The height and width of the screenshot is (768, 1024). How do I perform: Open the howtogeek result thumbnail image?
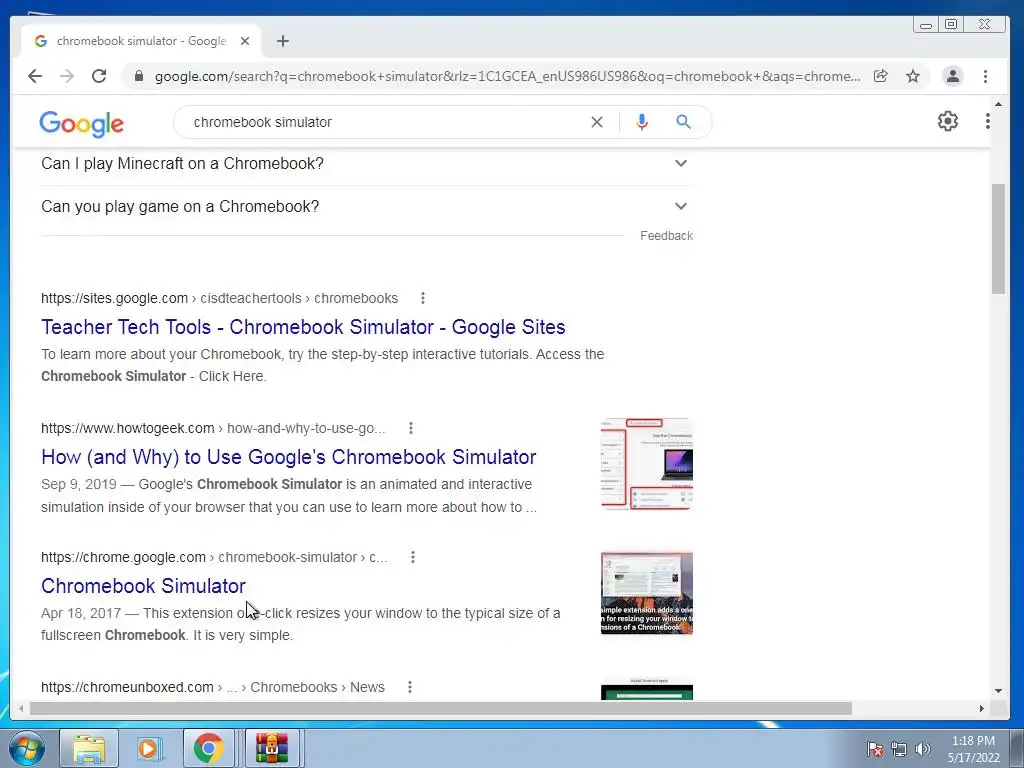[647, 464]
